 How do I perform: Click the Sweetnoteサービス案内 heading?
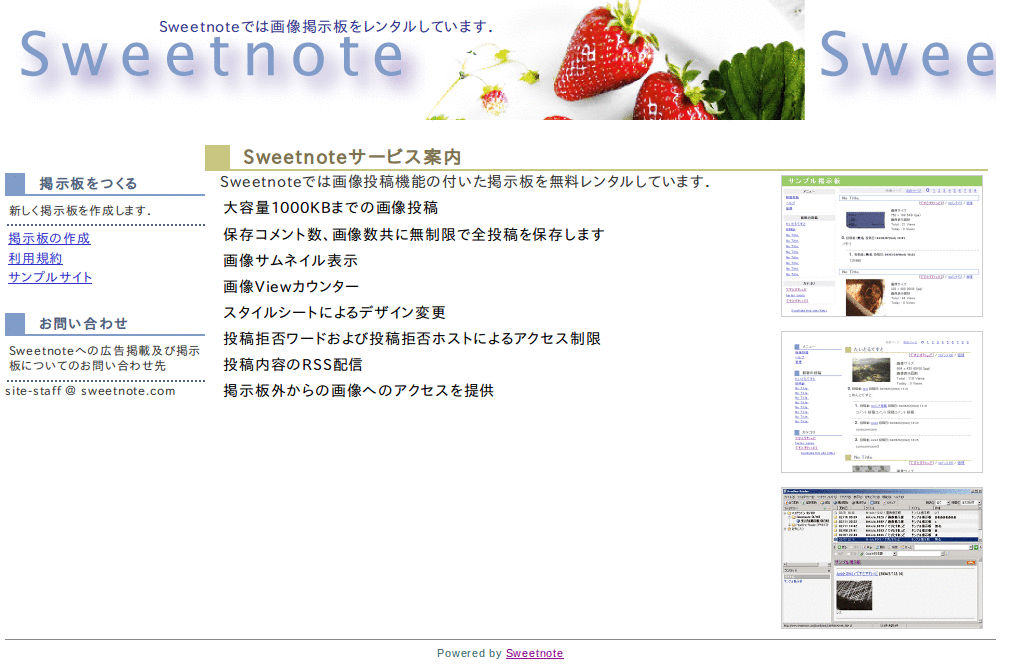352,157
